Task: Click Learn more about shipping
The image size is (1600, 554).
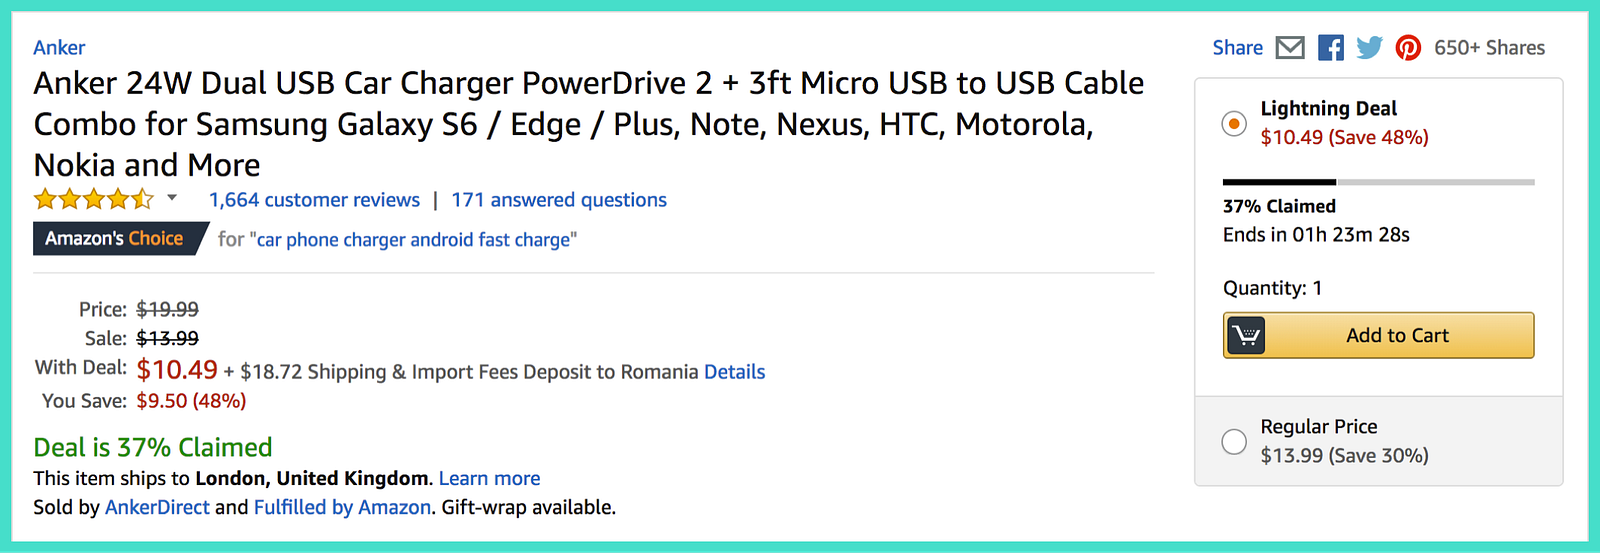Action: click(x=489, y=478)
